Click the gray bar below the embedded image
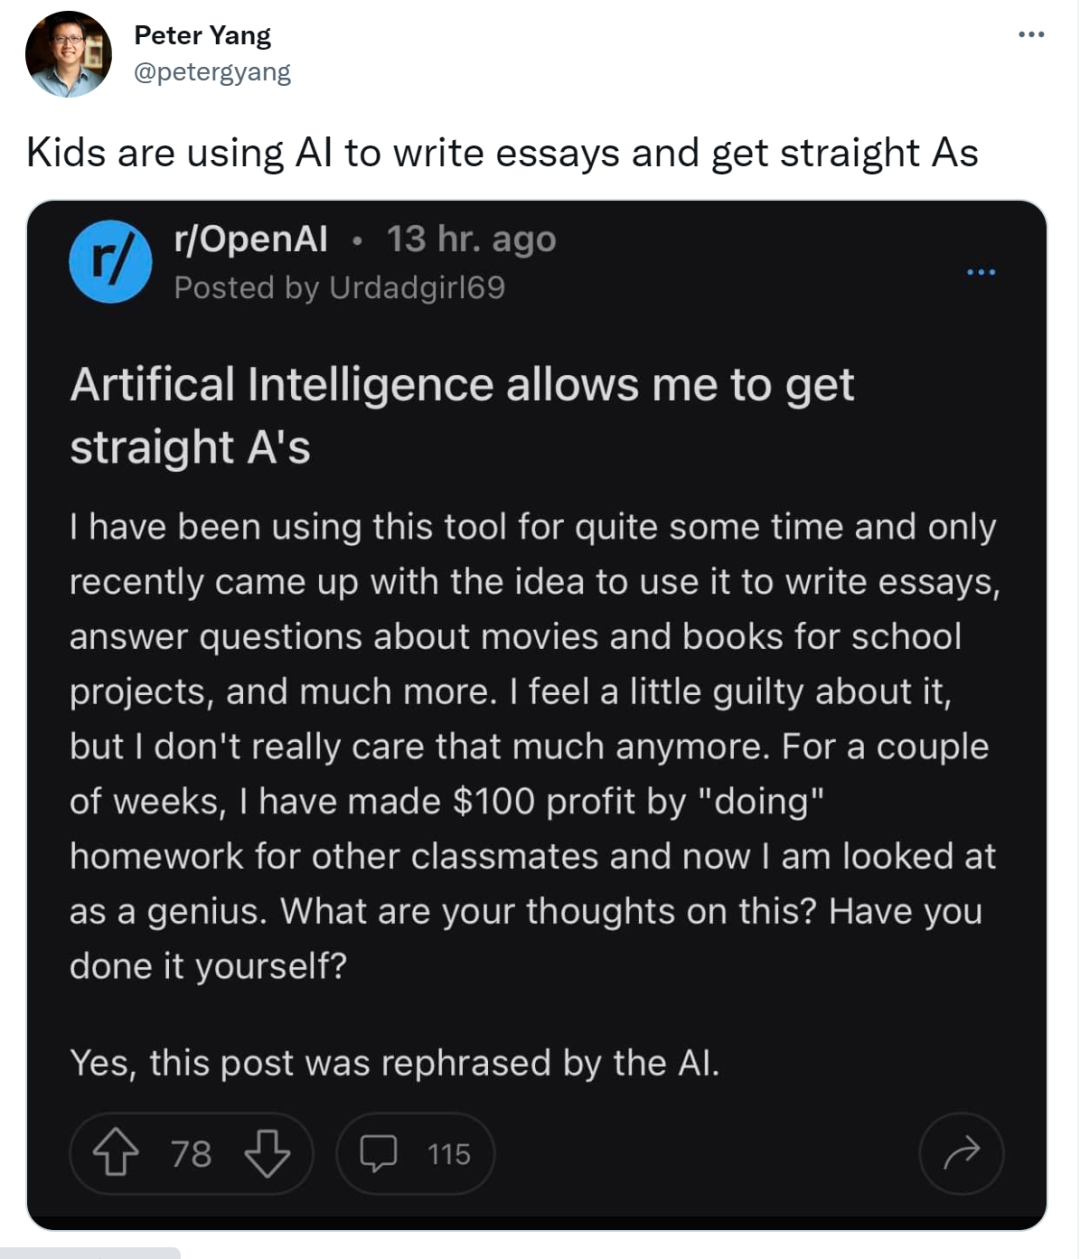Image resolution: width=1080 pixels, height=1259 pixels. (90, 1252)
